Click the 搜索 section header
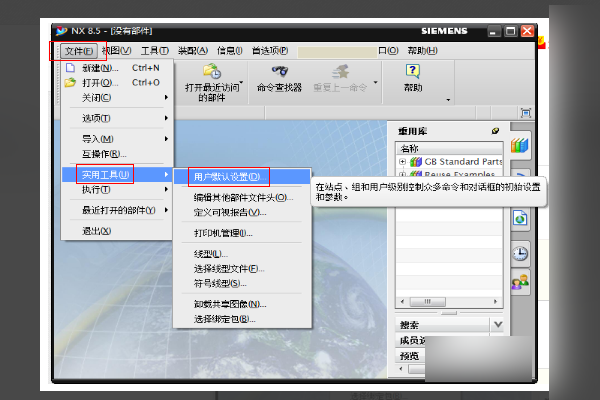Viewport: 600px width, 400px height. tap(443, 325)
